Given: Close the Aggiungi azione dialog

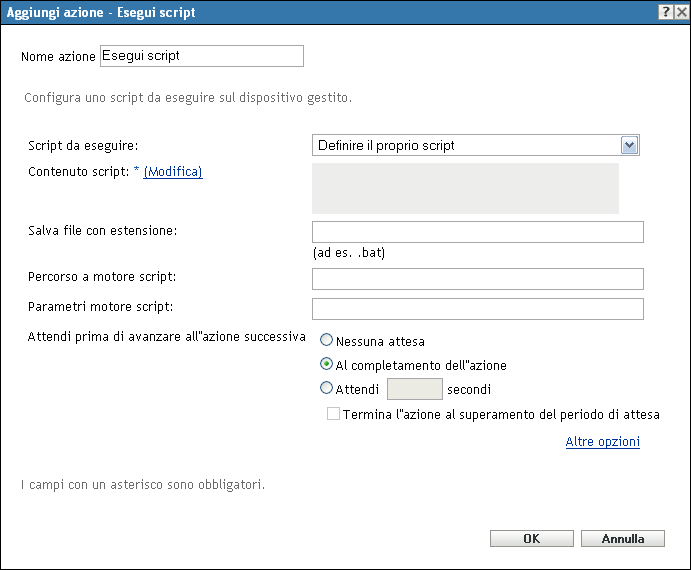Looking at the screenshot, I should (x=680, y=12).
